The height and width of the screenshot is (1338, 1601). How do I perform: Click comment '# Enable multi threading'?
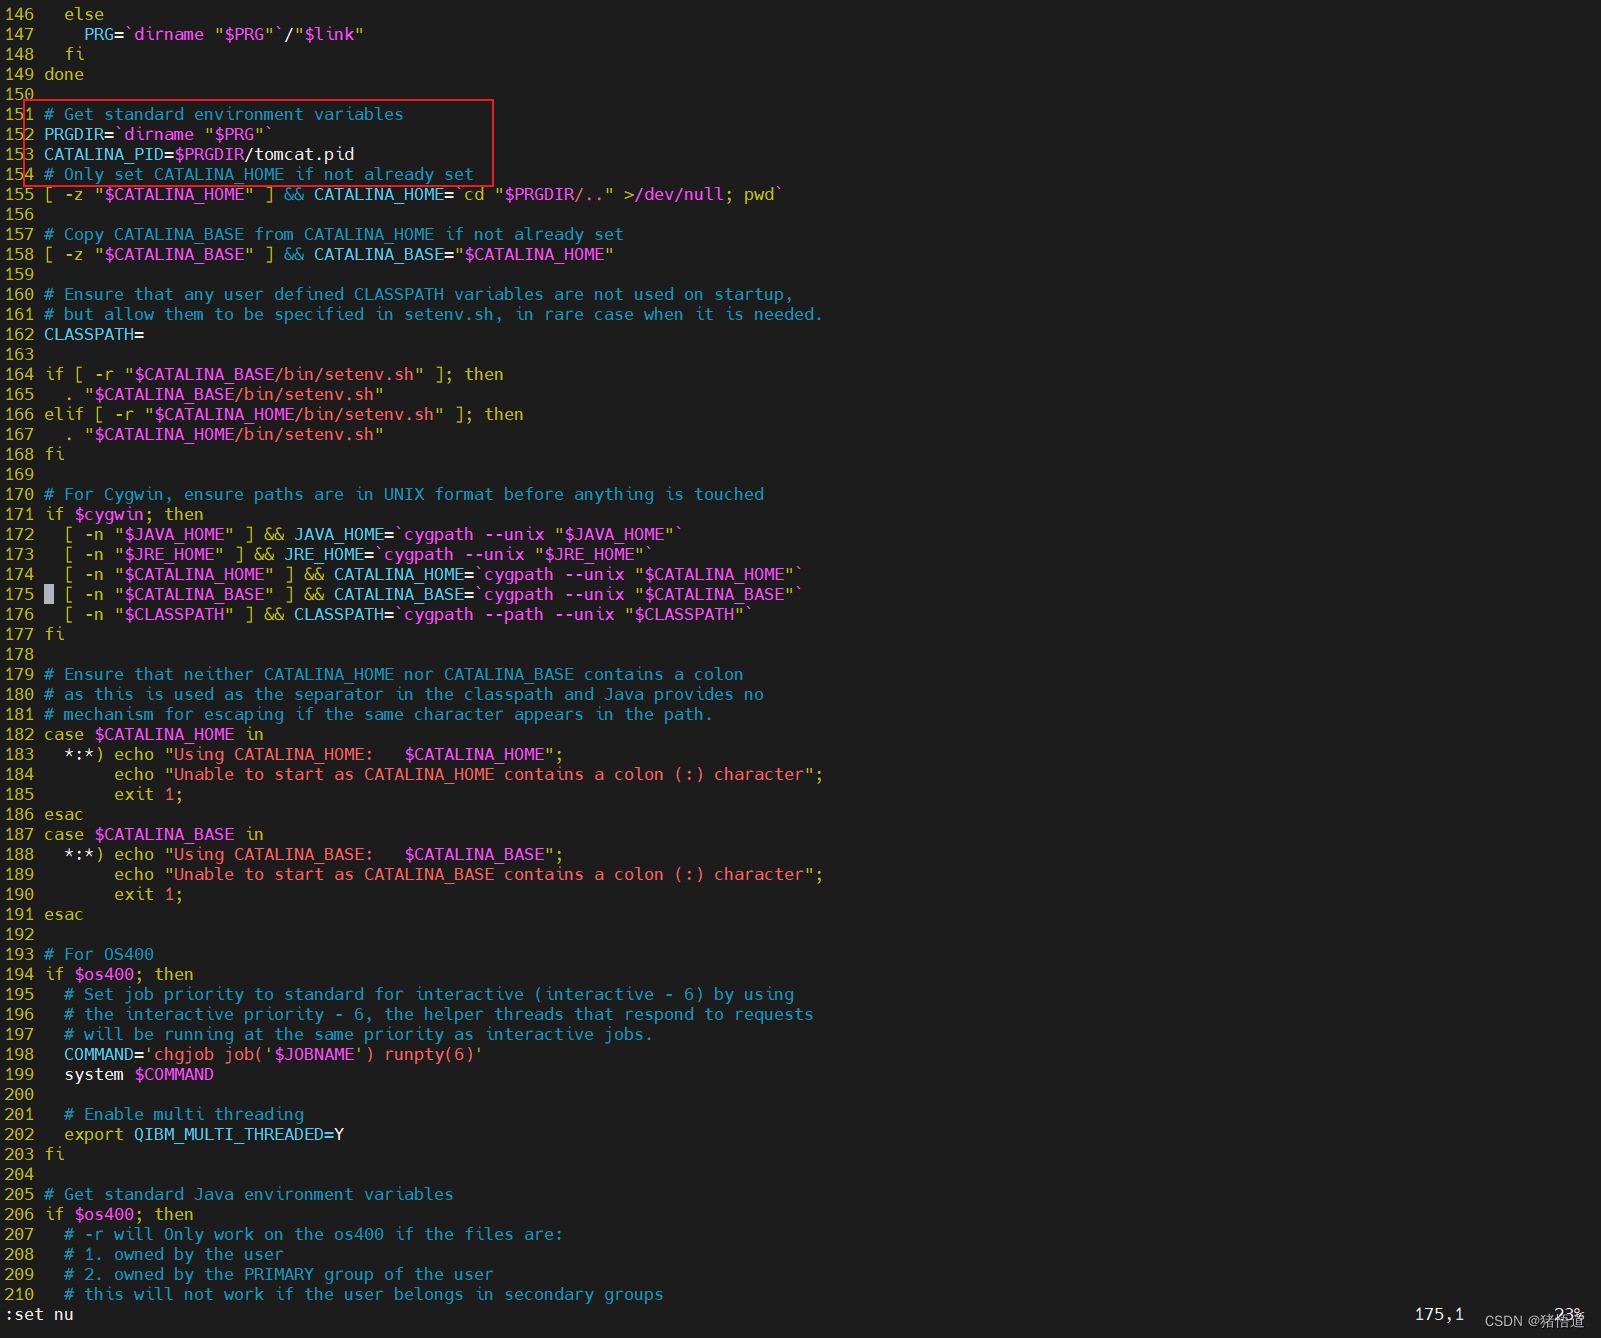pyautogui.click(x=184, y=1114)
